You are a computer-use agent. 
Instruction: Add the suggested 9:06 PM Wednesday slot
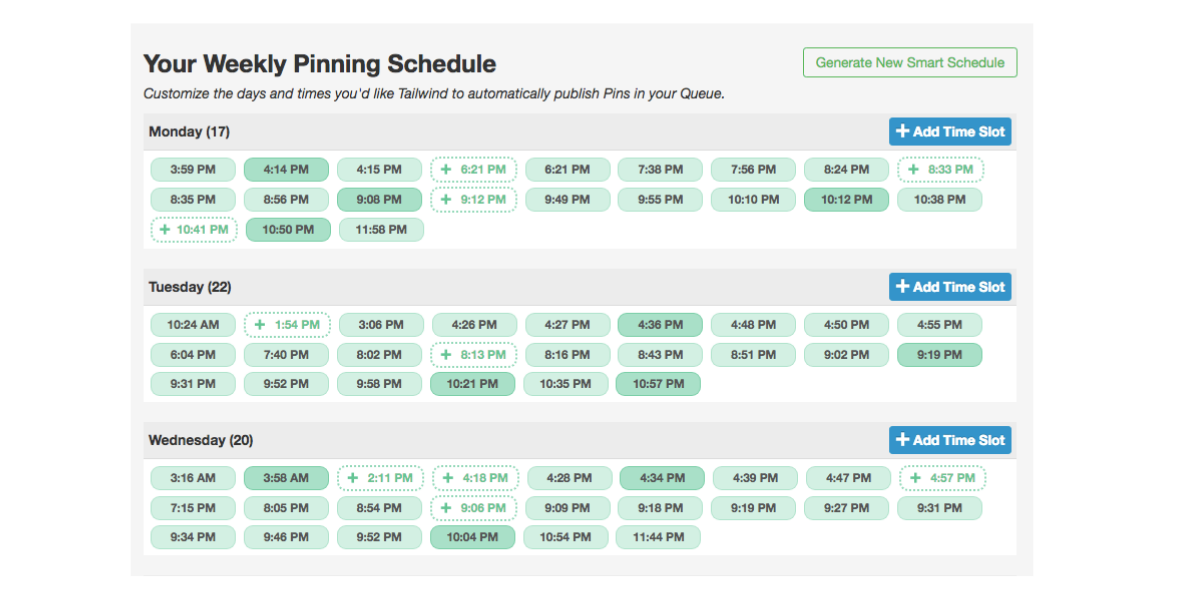(x=475, y=508)
